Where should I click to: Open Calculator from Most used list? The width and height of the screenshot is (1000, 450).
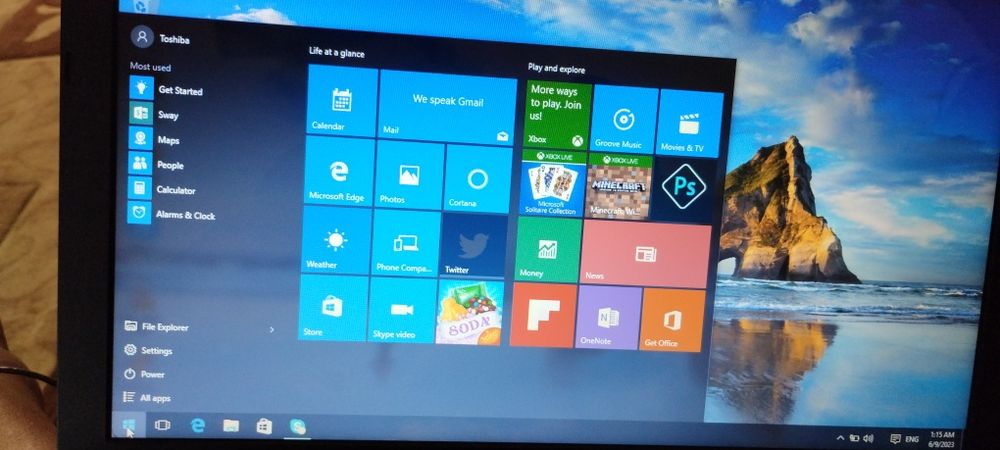(162, 189)
